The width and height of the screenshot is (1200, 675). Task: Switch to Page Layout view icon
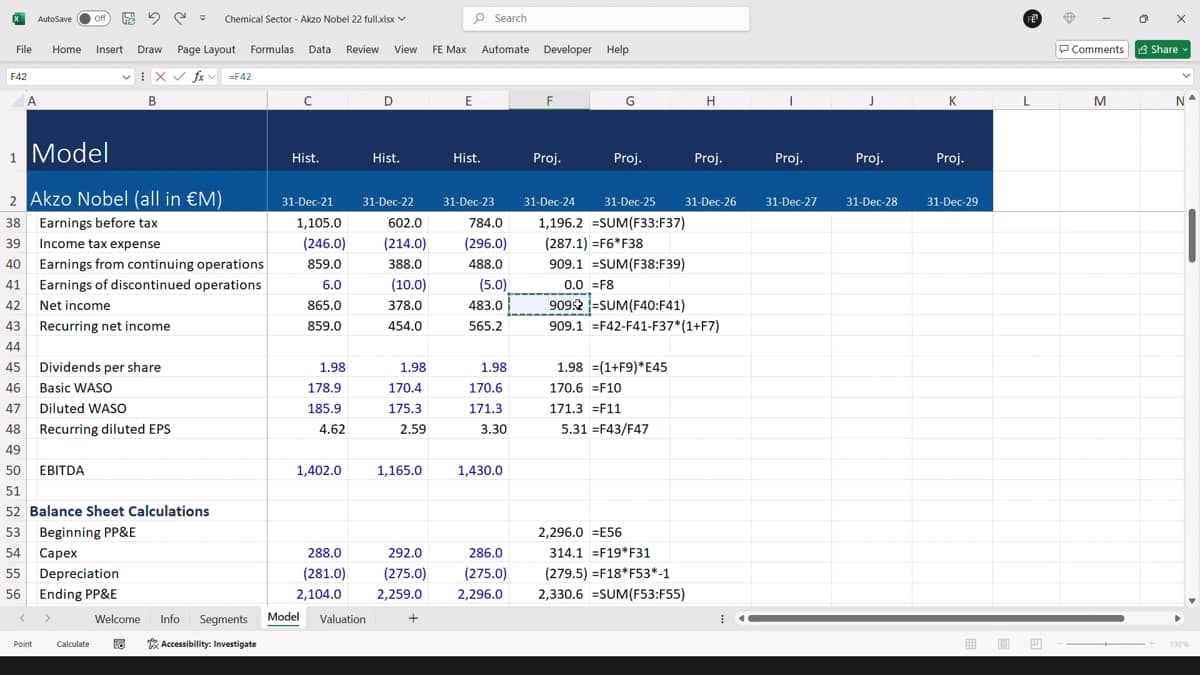click(1003, 644)
